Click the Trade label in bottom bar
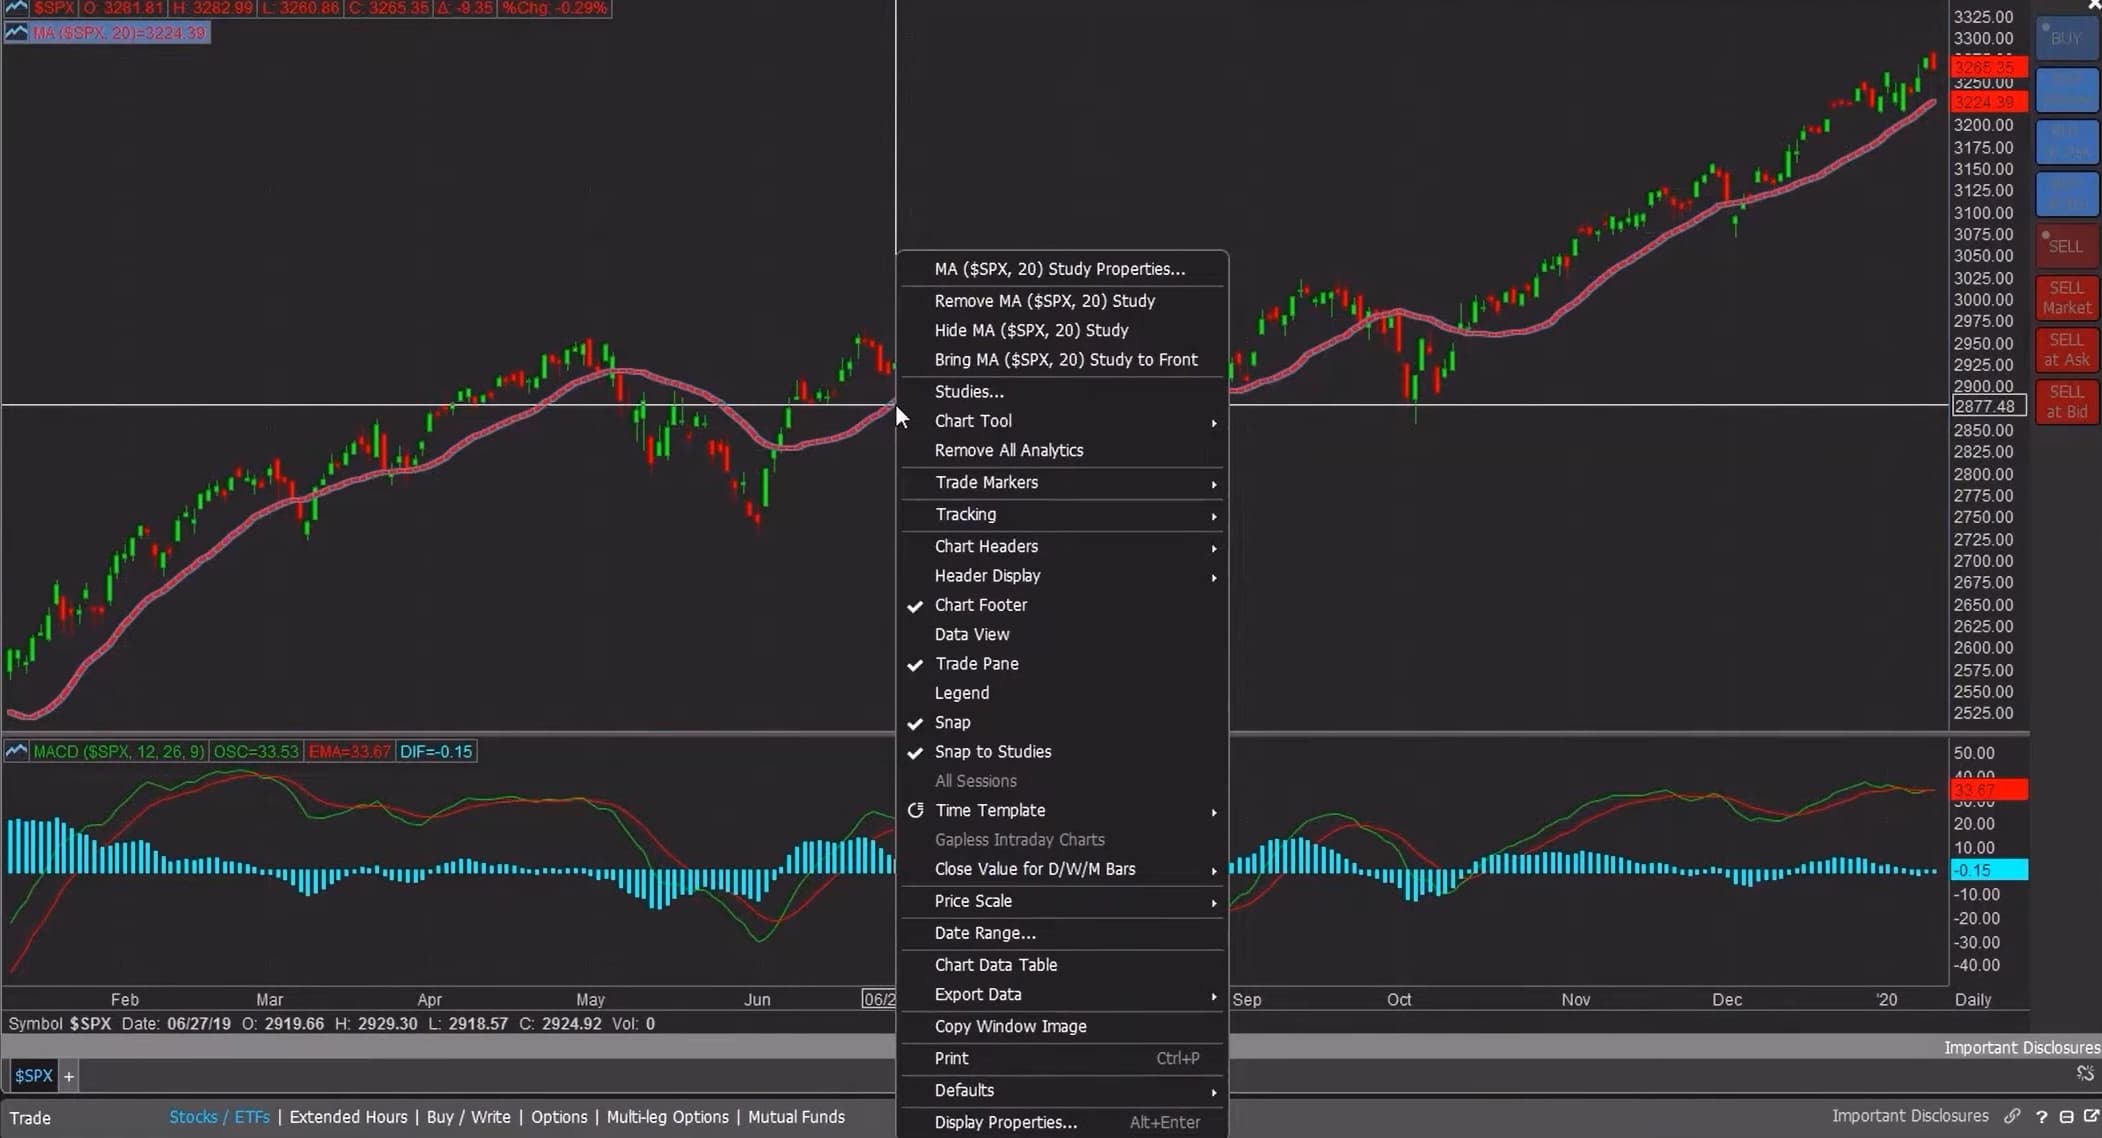This screenshot has width=2102, height=1138. pyautogui.click(x=30, y=1118)
